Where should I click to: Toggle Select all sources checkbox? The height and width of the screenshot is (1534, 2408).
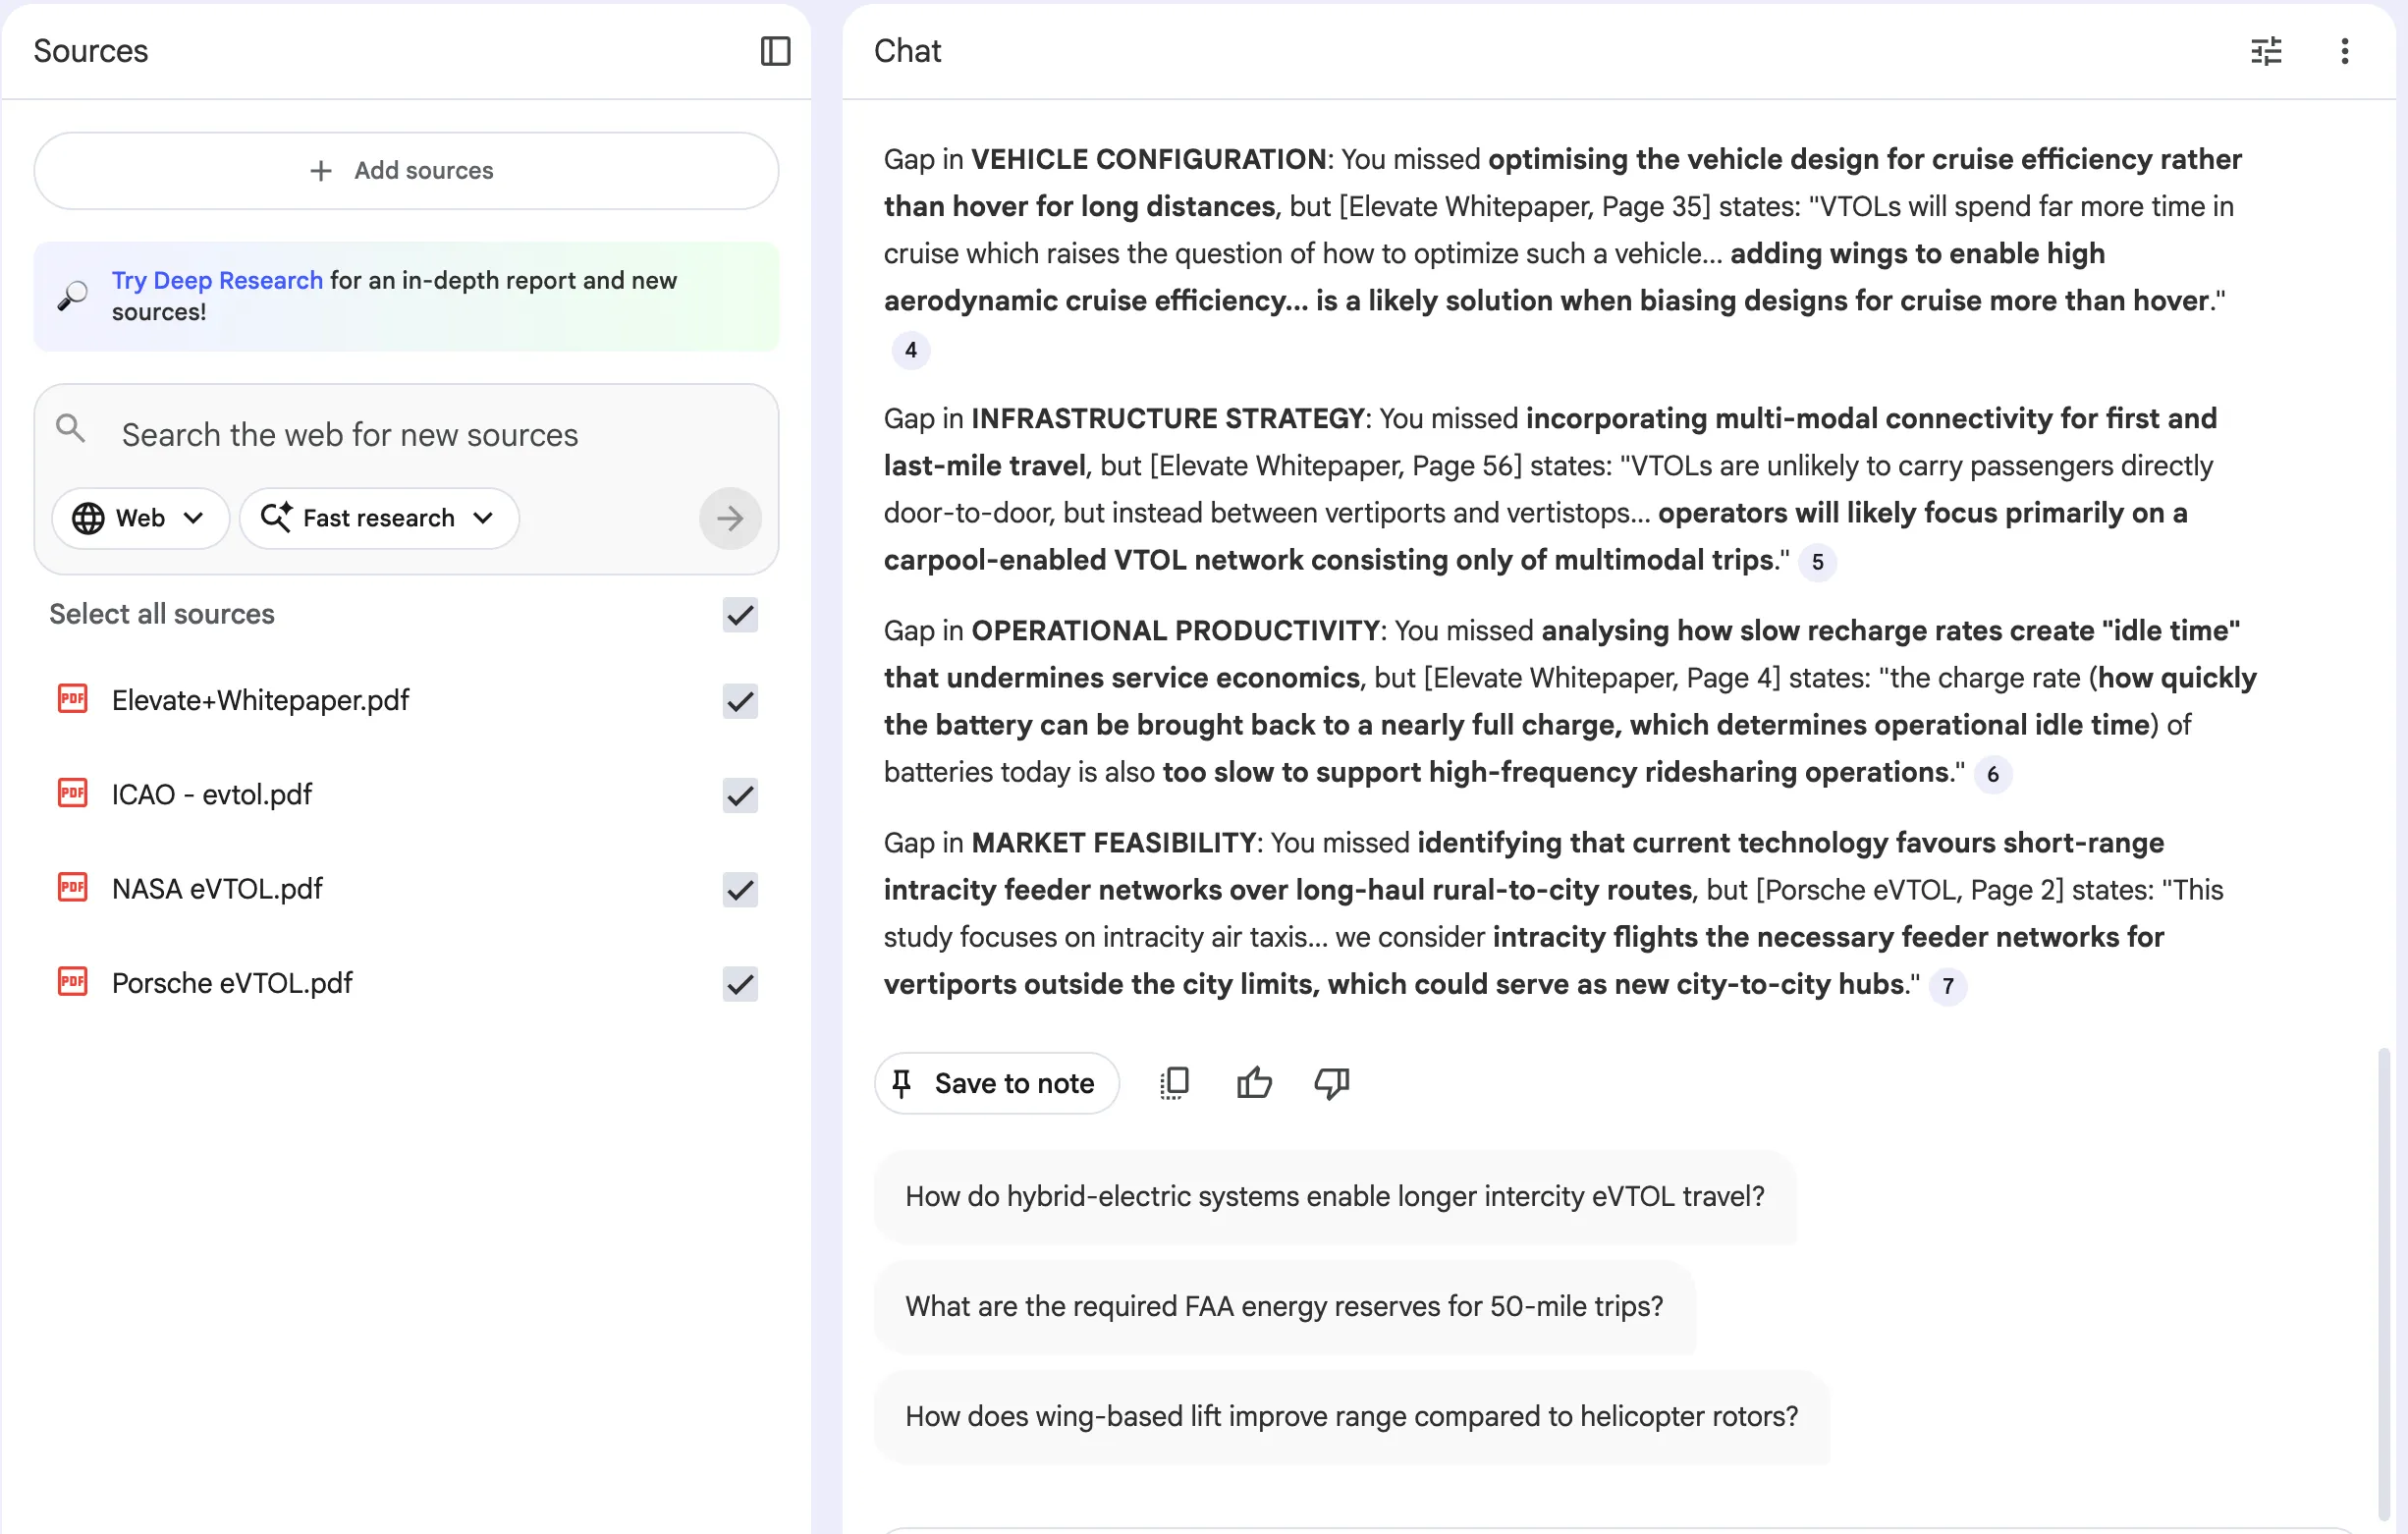[740, 614]
